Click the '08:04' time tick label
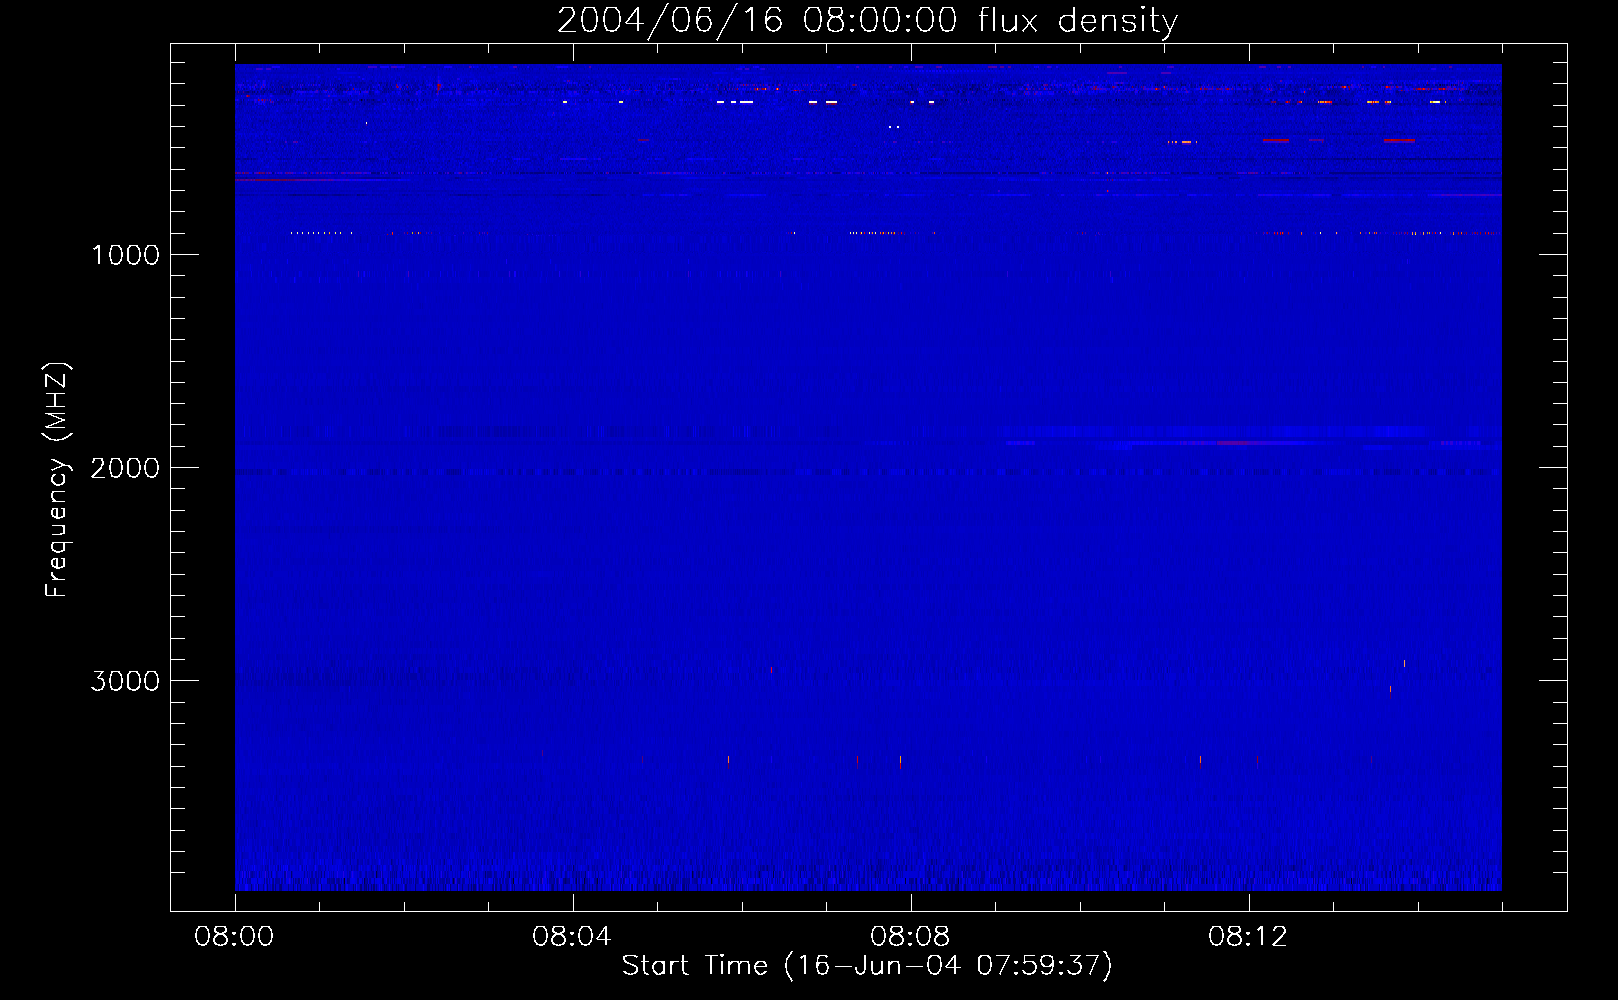Viewport: 1618px width, 1000px height. pos(572,937)
